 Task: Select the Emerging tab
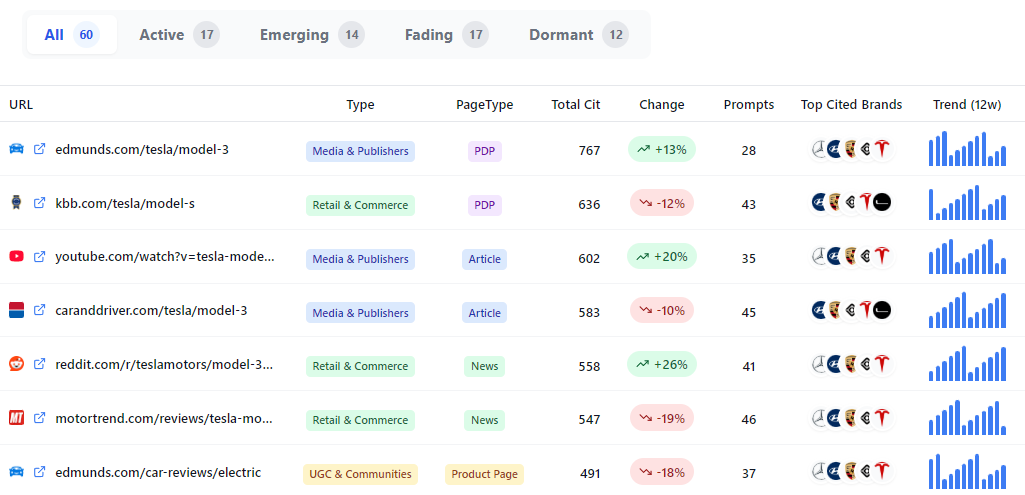click(x=311, y=35)
